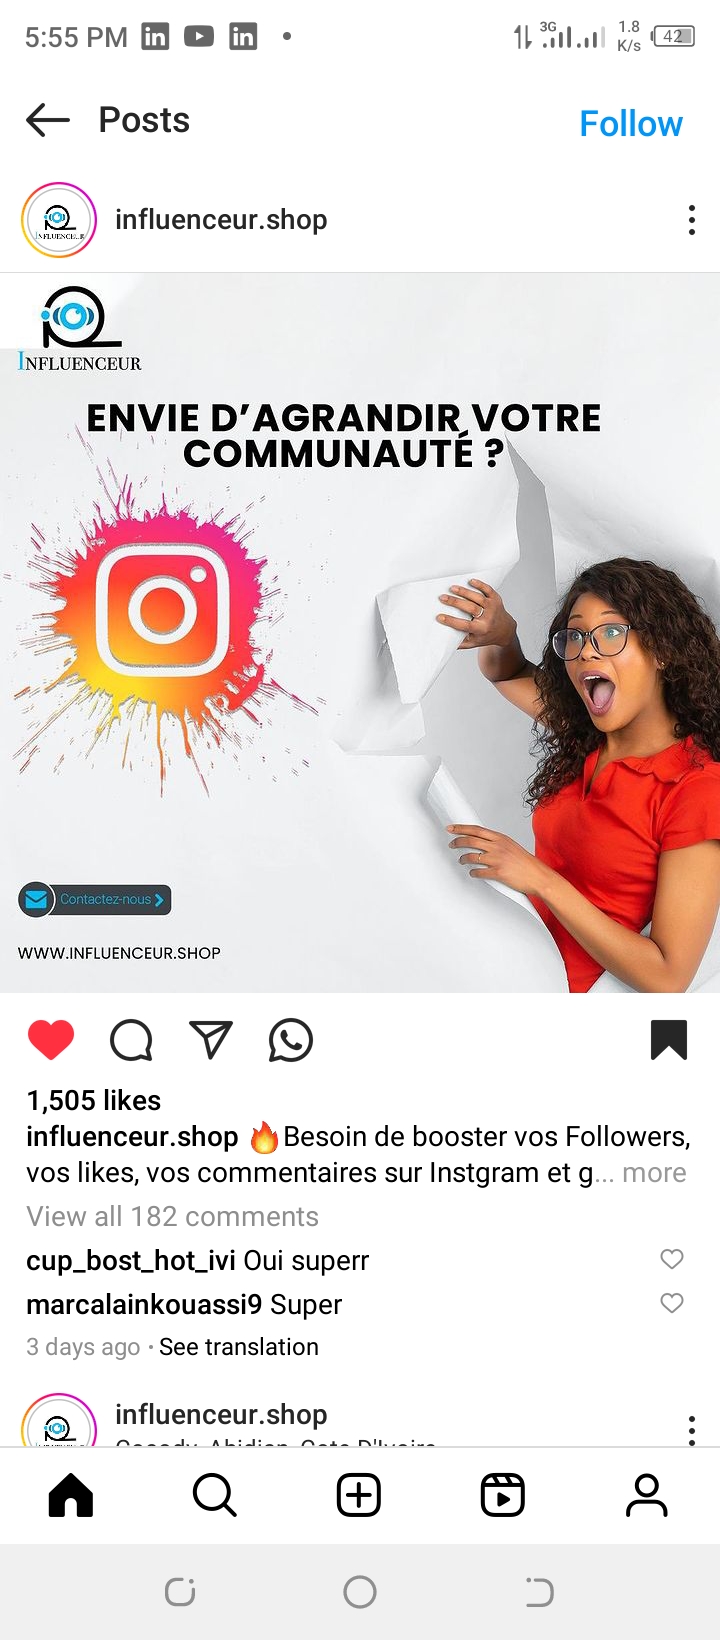Screen dimensions: 720x1640
Task: Like marcalainkouassi9's comment heart
Action: 672,1303
